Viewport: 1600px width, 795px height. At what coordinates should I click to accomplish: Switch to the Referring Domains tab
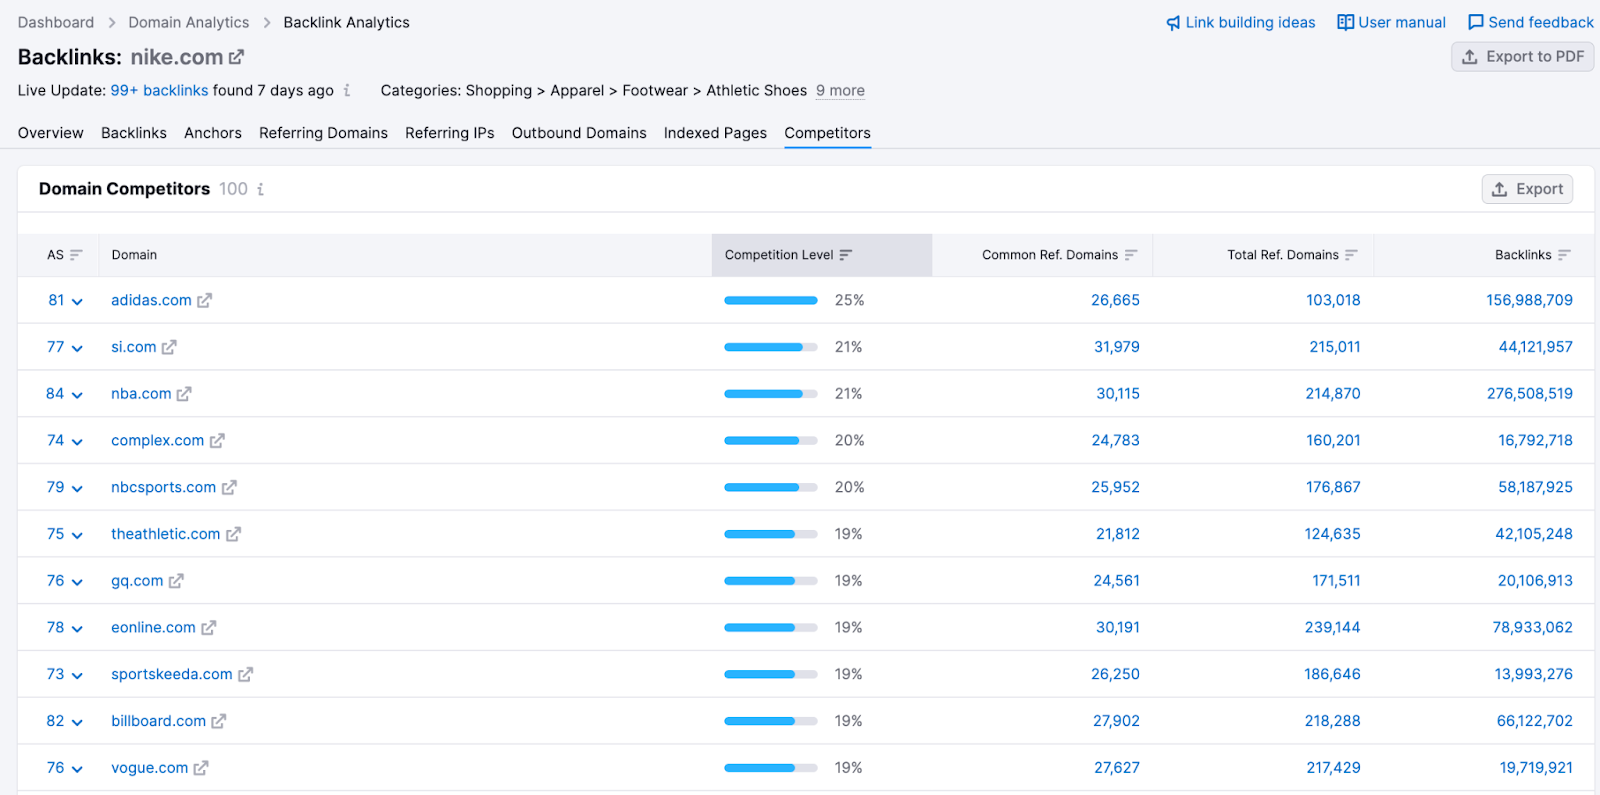[323, 133]
